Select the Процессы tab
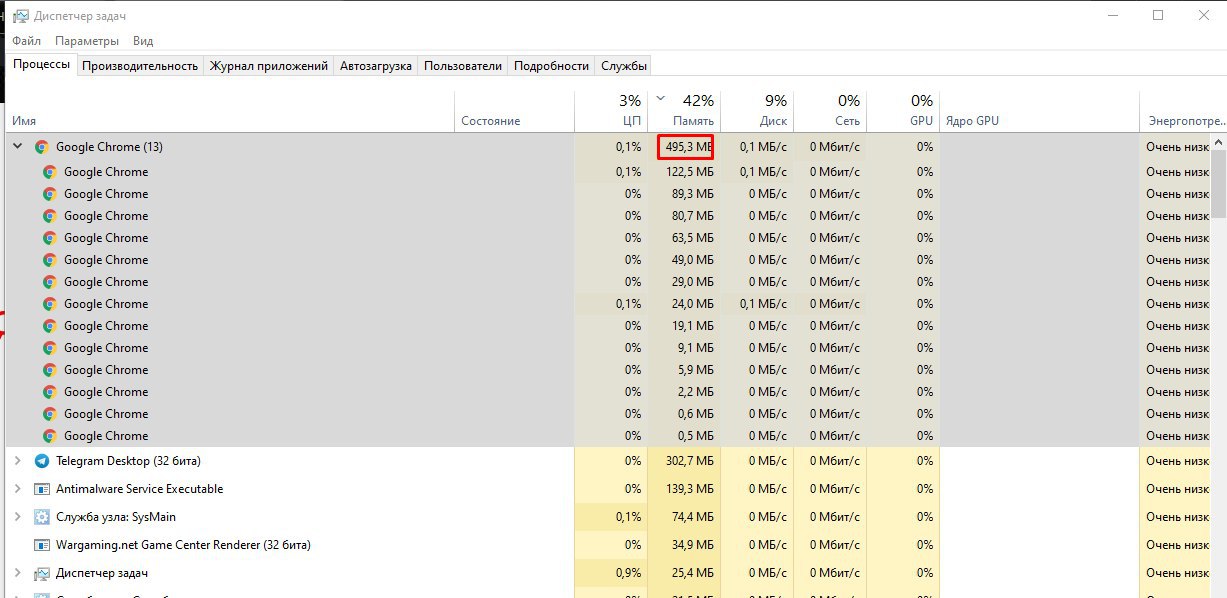The image size is (1227, 598). click(42, 65)
